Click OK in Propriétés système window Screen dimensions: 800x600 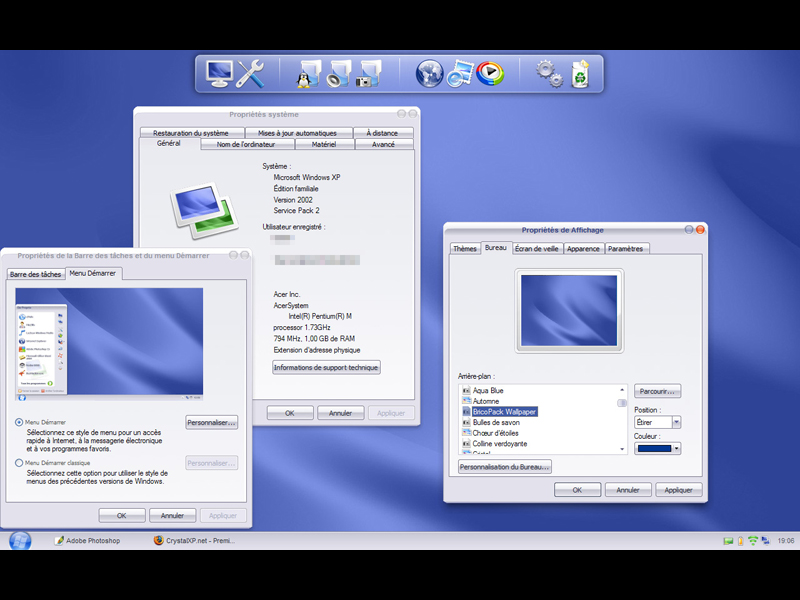click(290, 413)
